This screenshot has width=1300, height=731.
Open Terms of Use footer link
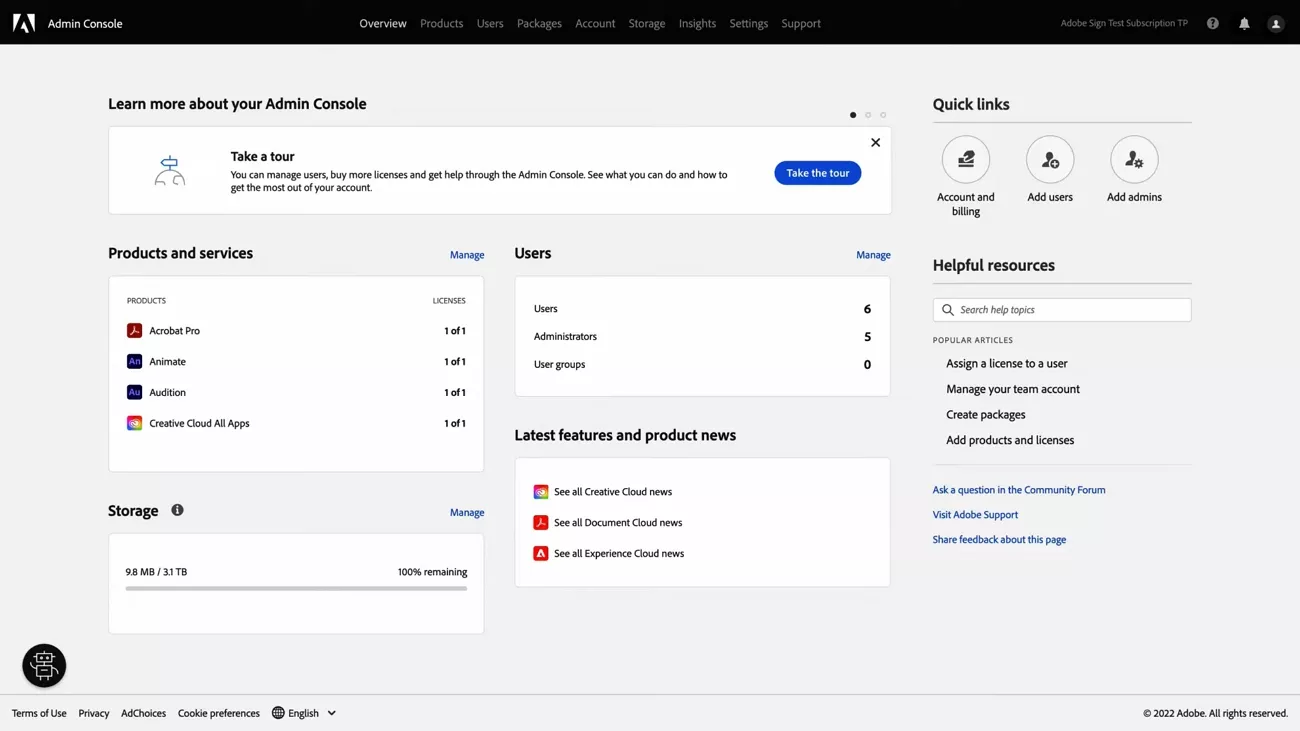coord(39,713)
